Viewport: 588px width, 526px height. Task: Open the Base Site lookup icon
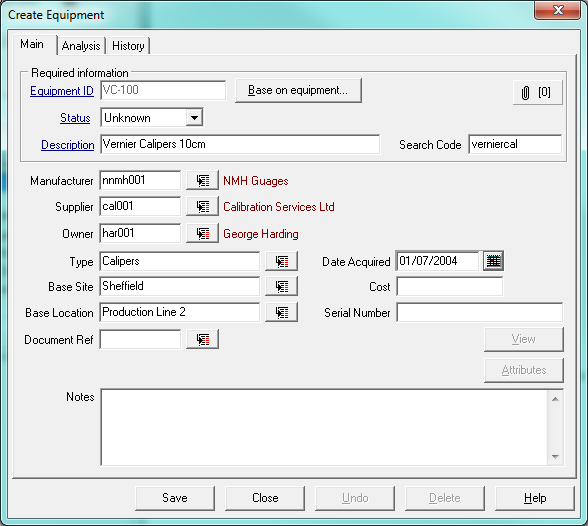pos(282,286)
